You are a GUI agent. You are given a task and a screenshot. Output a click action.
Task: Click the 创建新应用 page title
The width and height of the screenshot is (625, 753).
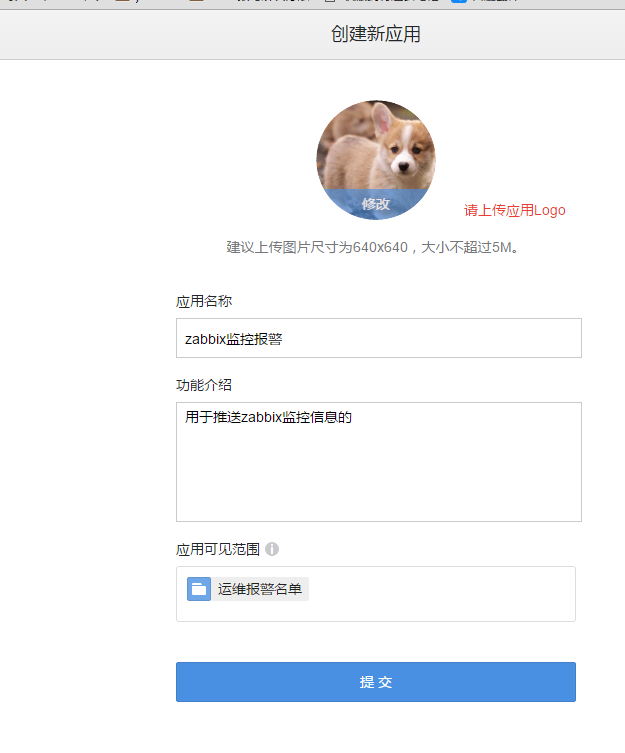(x=376, y=34)
